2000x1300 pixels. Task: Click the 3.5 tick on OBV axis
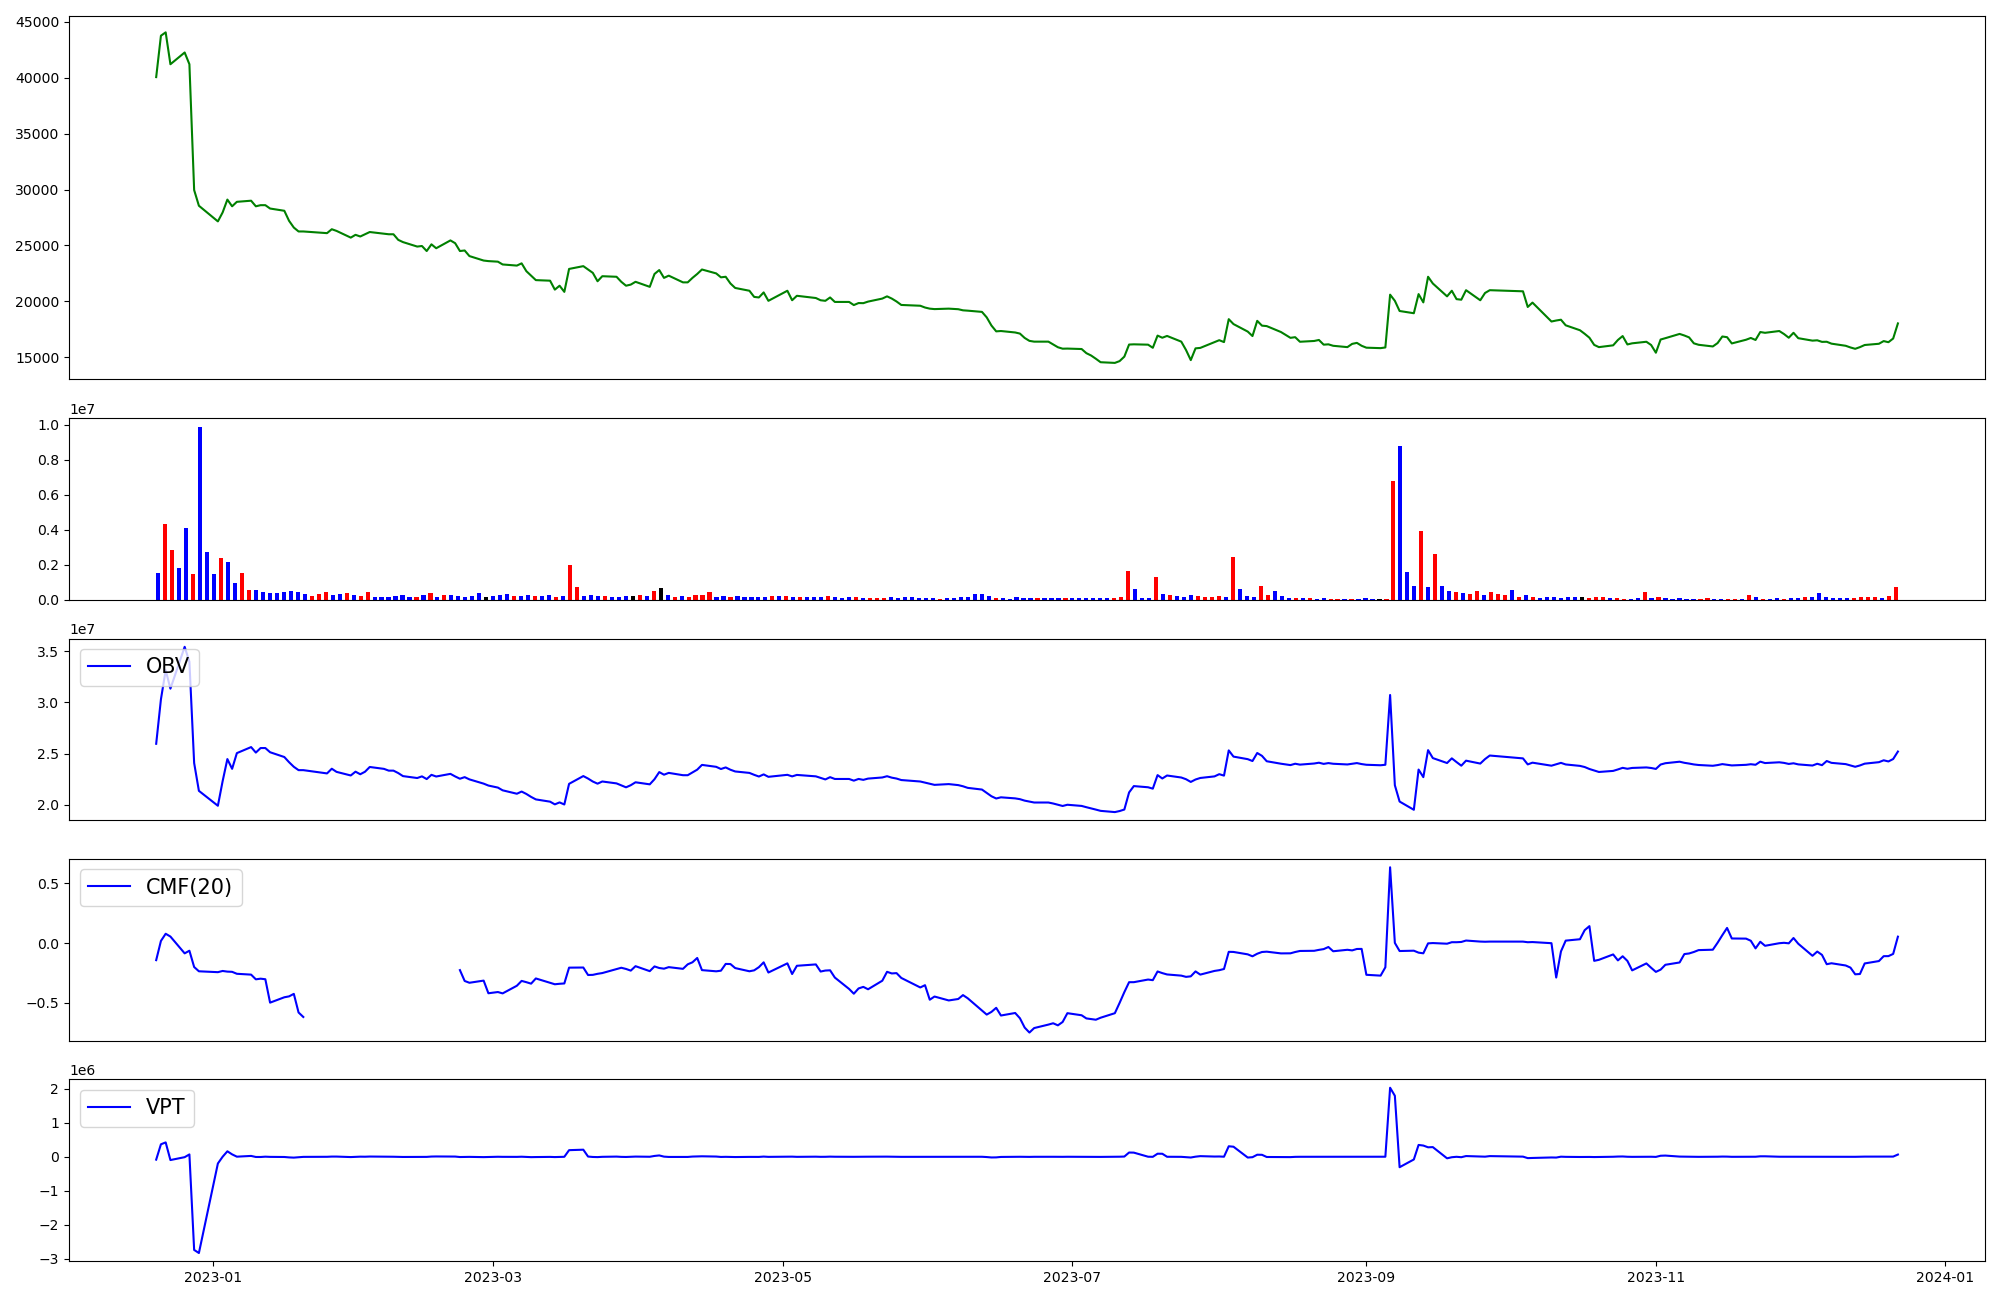click(48, 652)
